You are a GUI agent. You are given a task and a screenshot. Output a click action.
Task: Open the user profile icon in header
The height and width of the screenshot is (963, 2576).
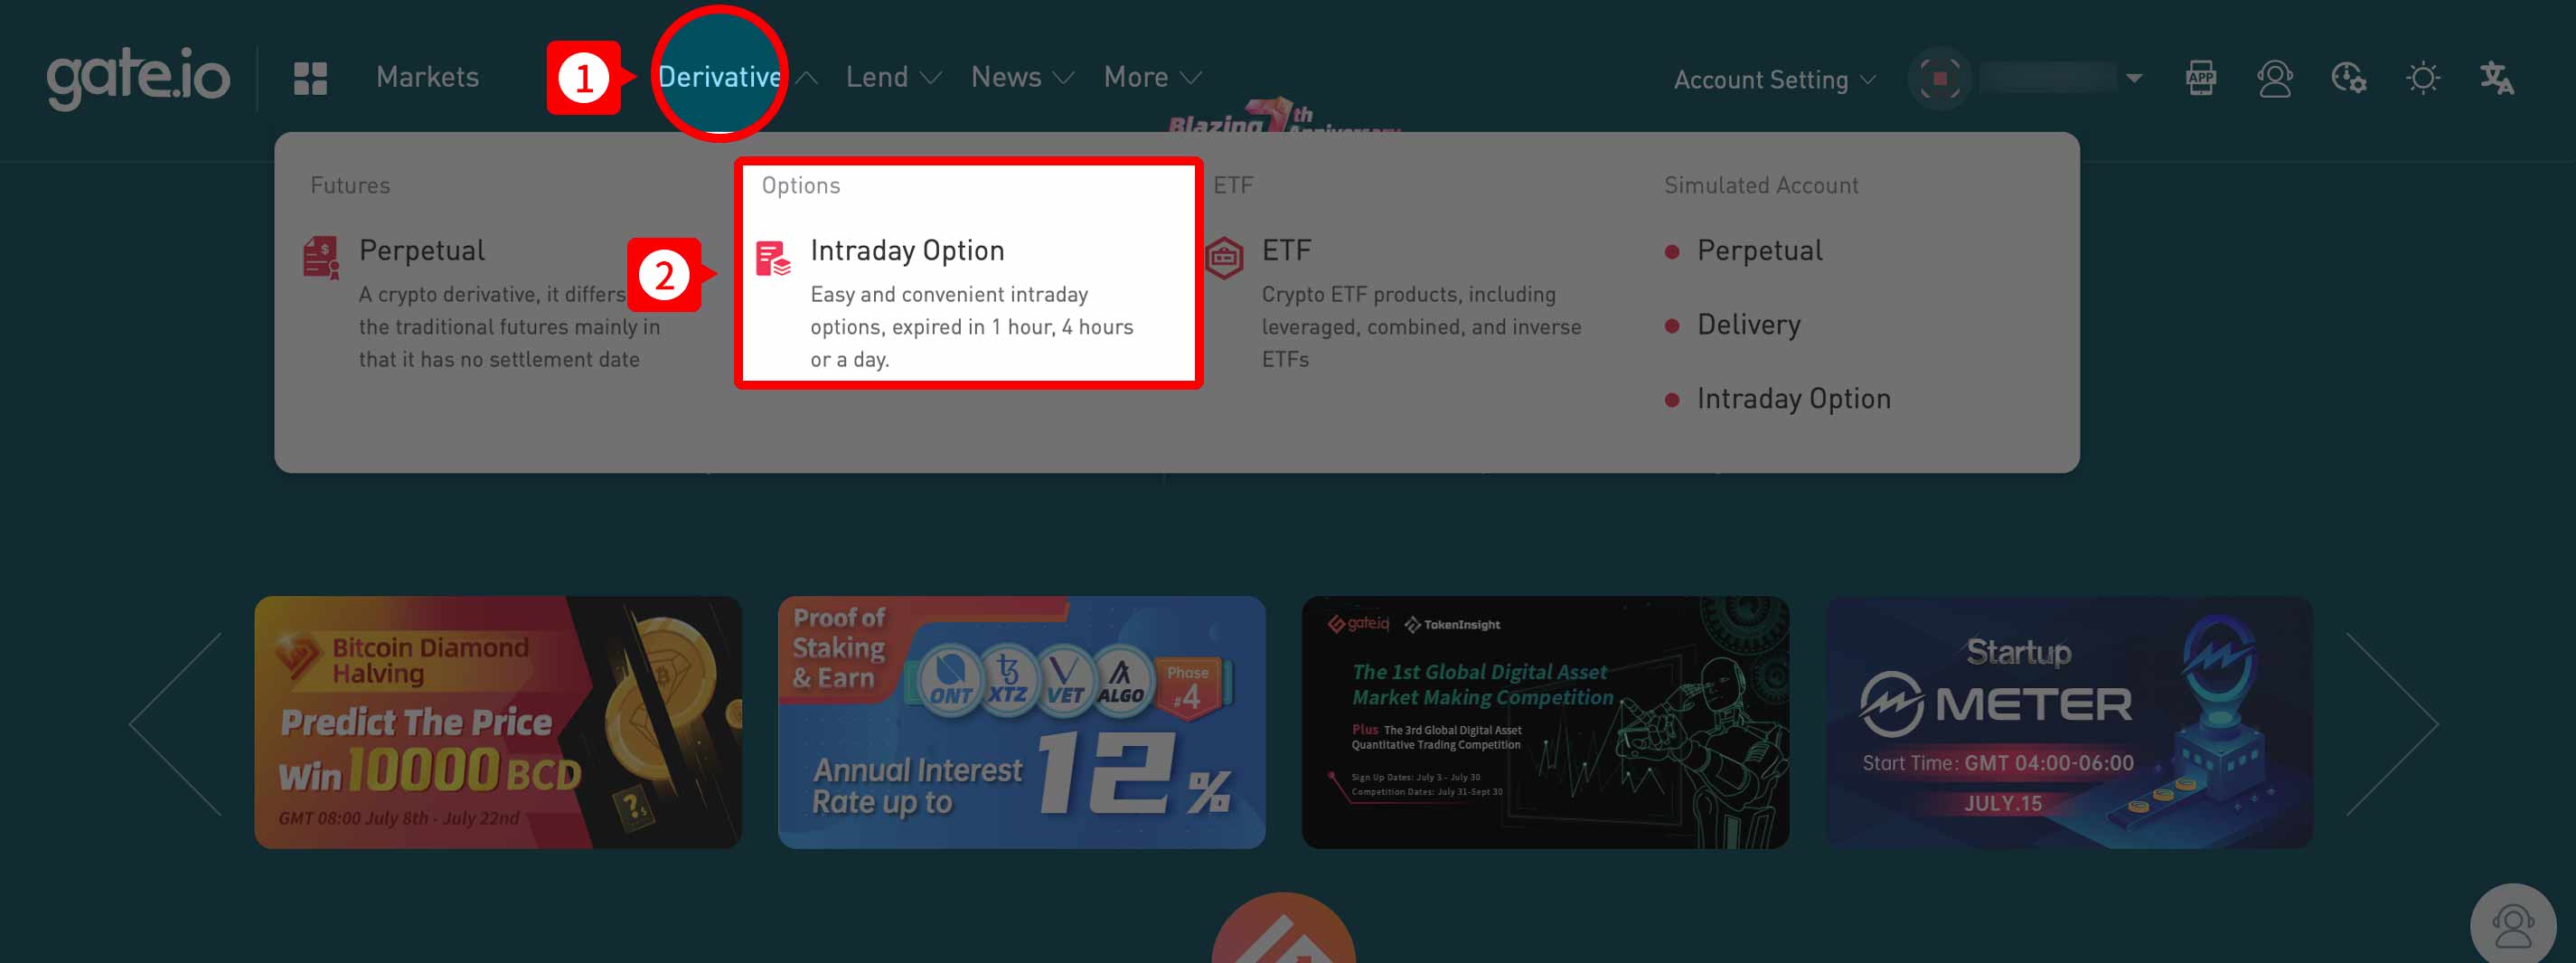tap(2274, 78)
